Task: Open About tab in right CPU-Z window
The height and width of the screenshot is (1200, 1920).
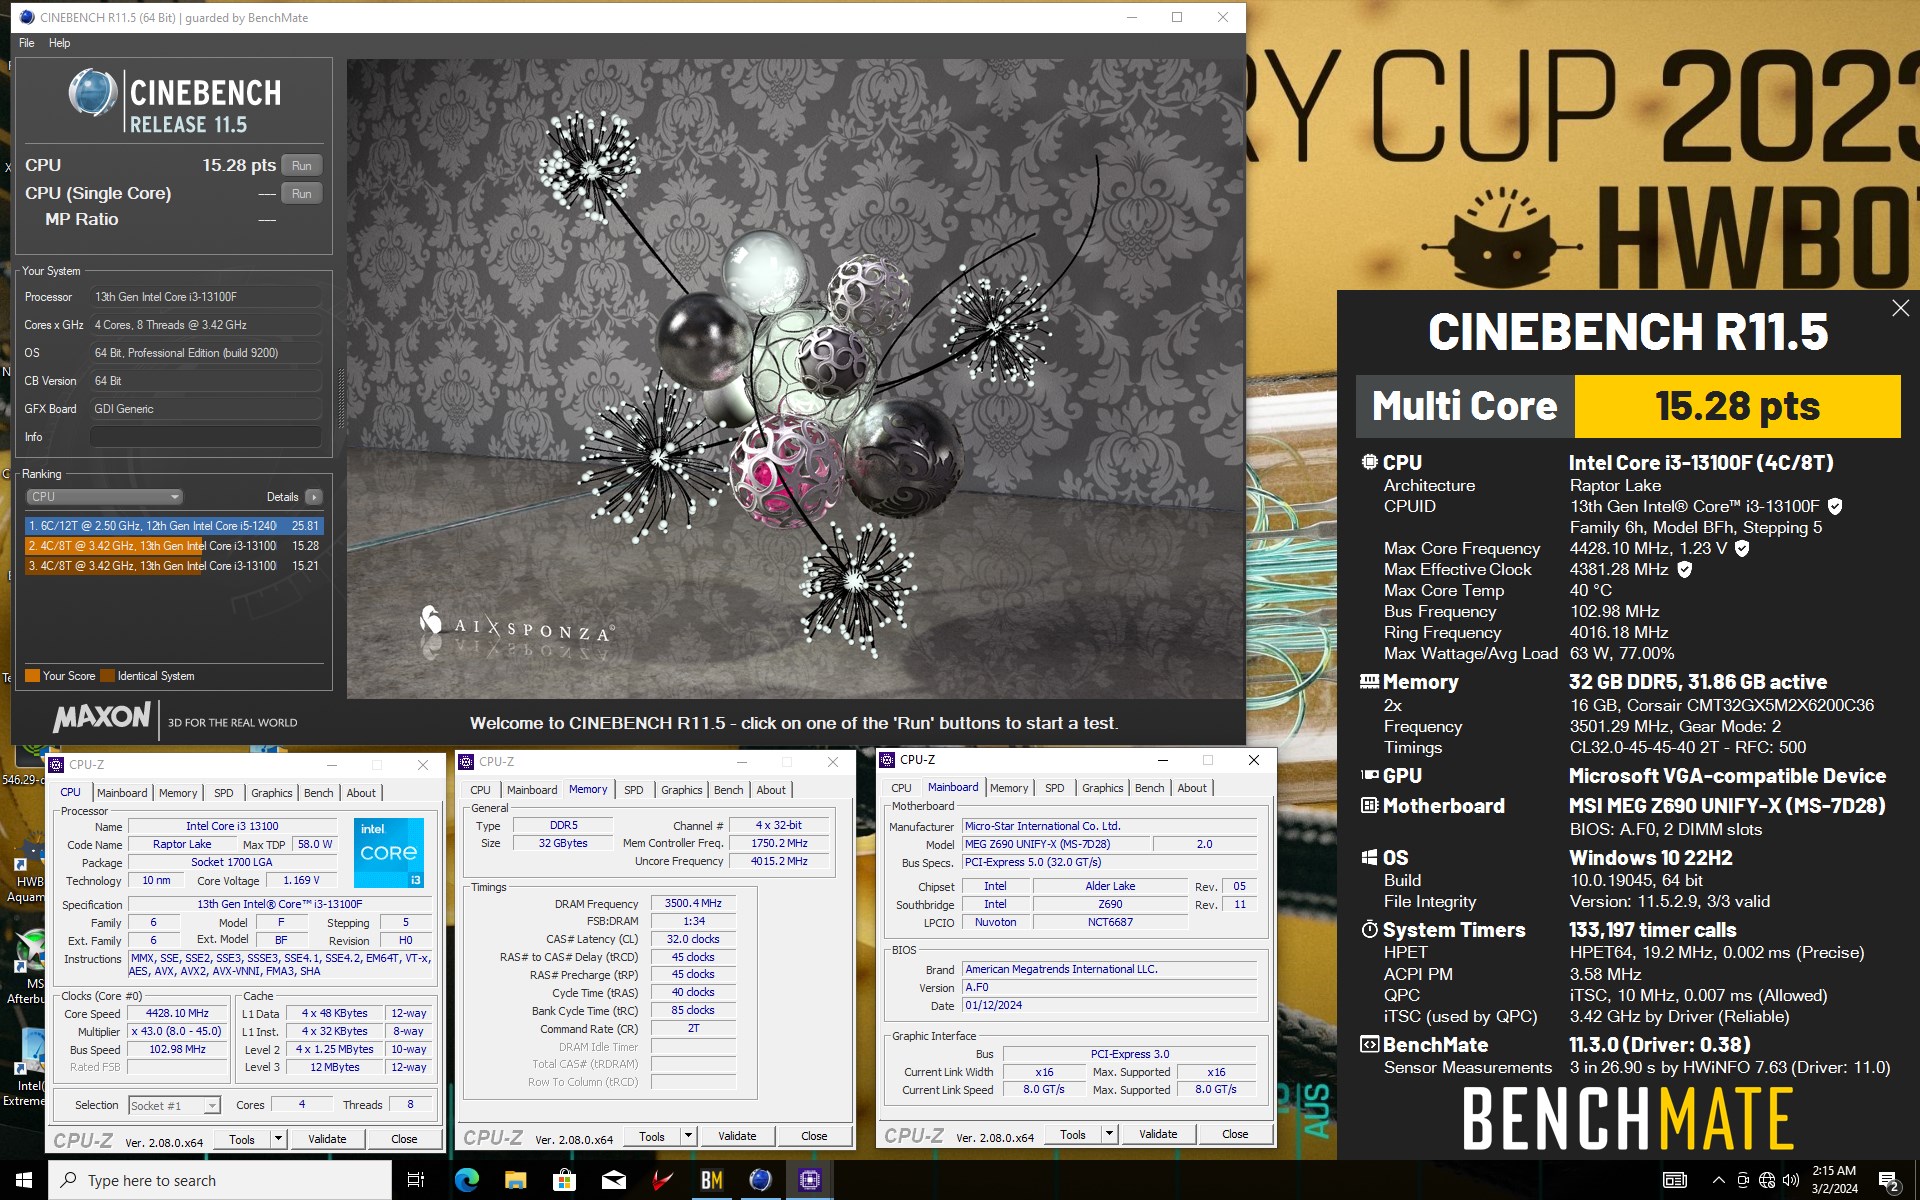Action: [x=1191, y=788]
